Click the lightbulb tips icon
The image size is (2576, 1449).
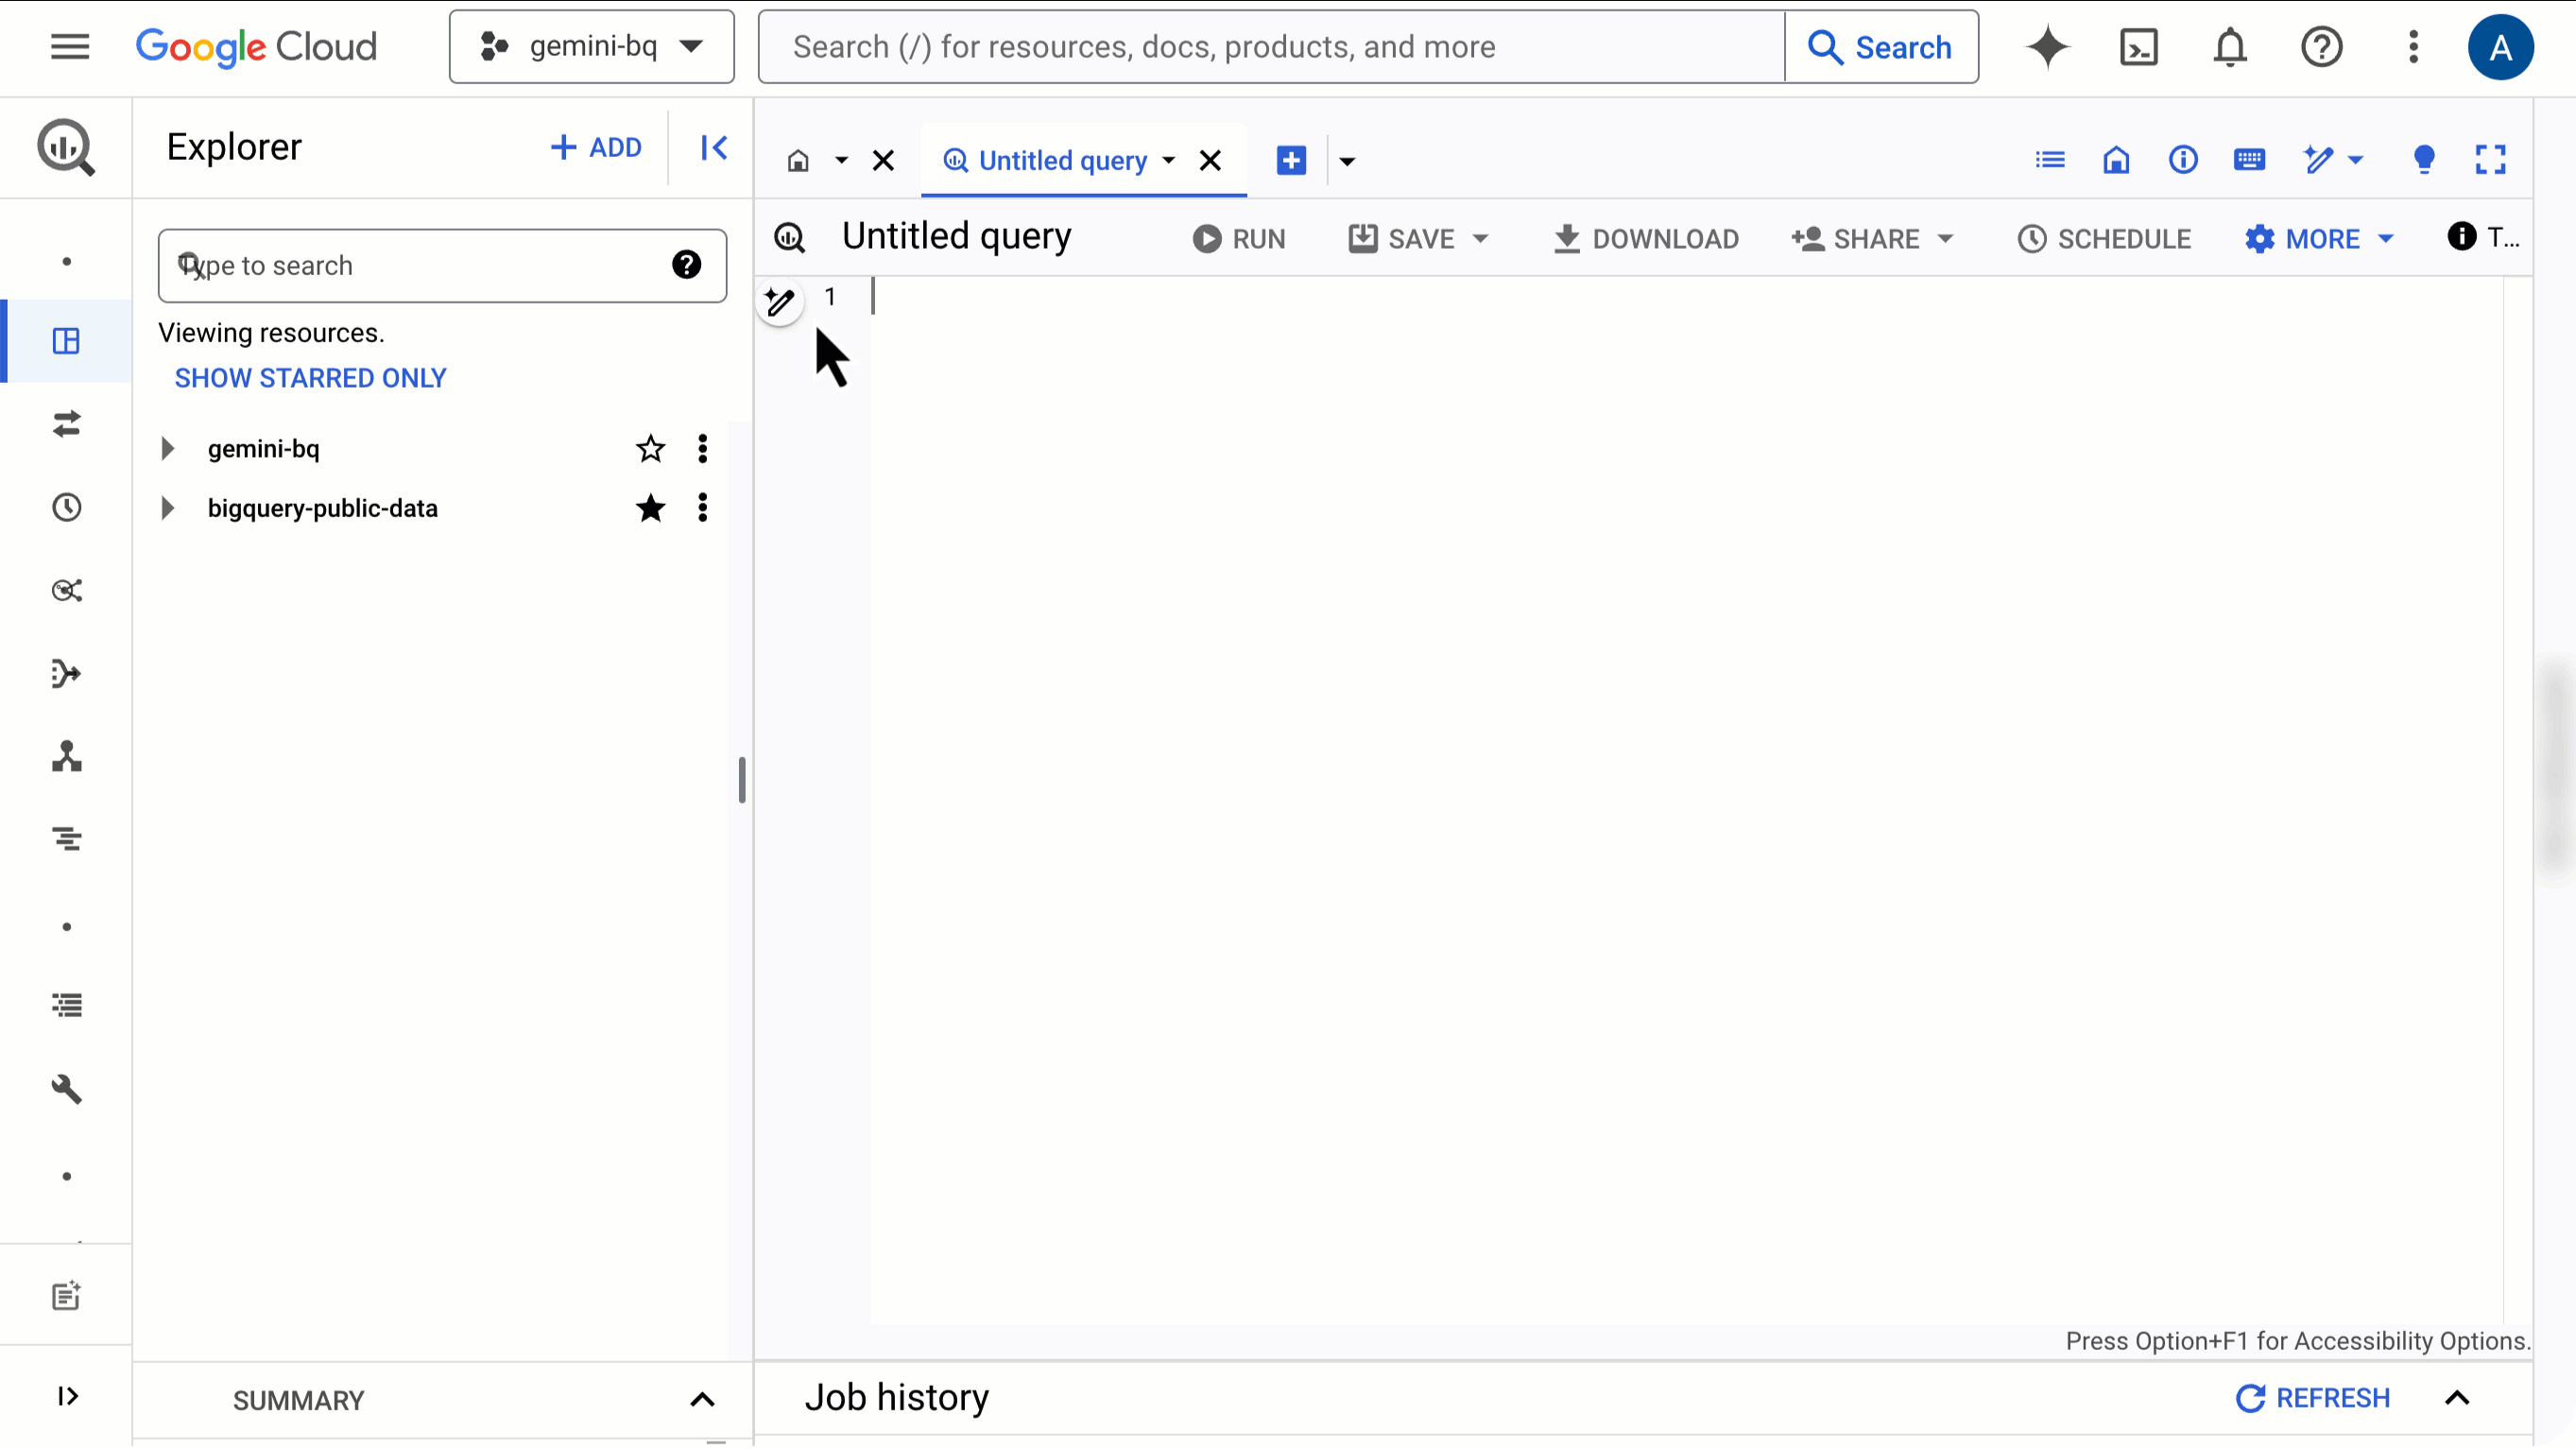2423,160
